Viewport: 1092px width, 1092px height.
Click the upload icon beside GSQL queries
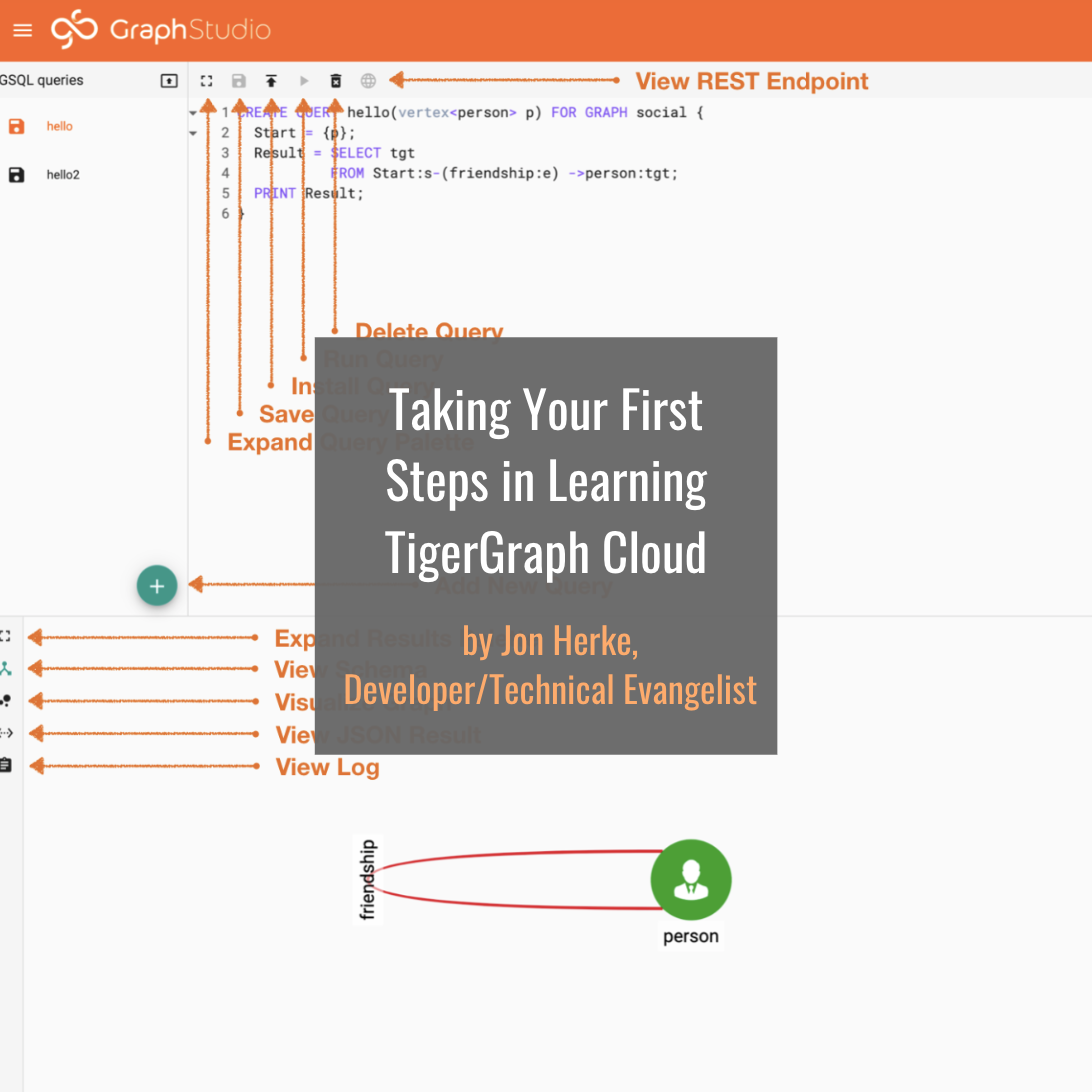pyautogui.click(x=169, y=81)
